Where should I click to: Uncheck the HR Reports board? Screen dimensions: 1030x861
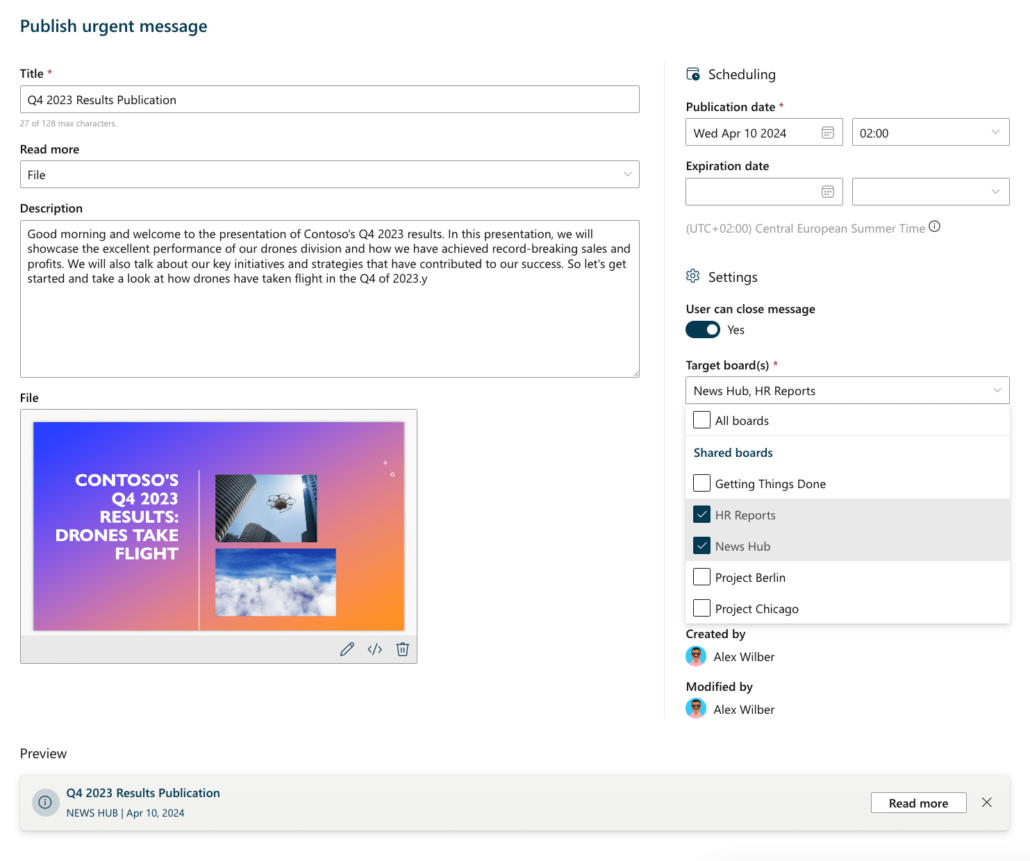[x=701, y=514]
